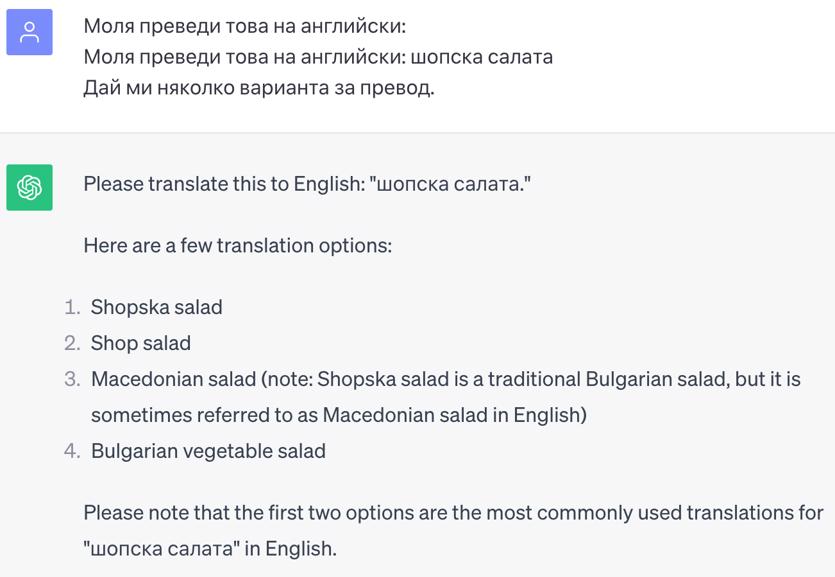
Task: Click the quoted "шопска салата." in the first reply line
Action: [x=451, y=184]
